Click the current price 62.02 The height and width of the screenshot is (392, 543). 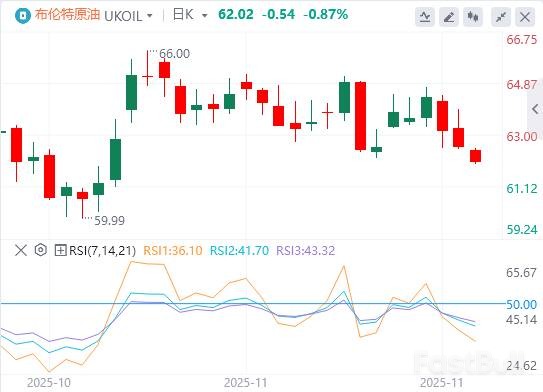click(x=236, y=15)
